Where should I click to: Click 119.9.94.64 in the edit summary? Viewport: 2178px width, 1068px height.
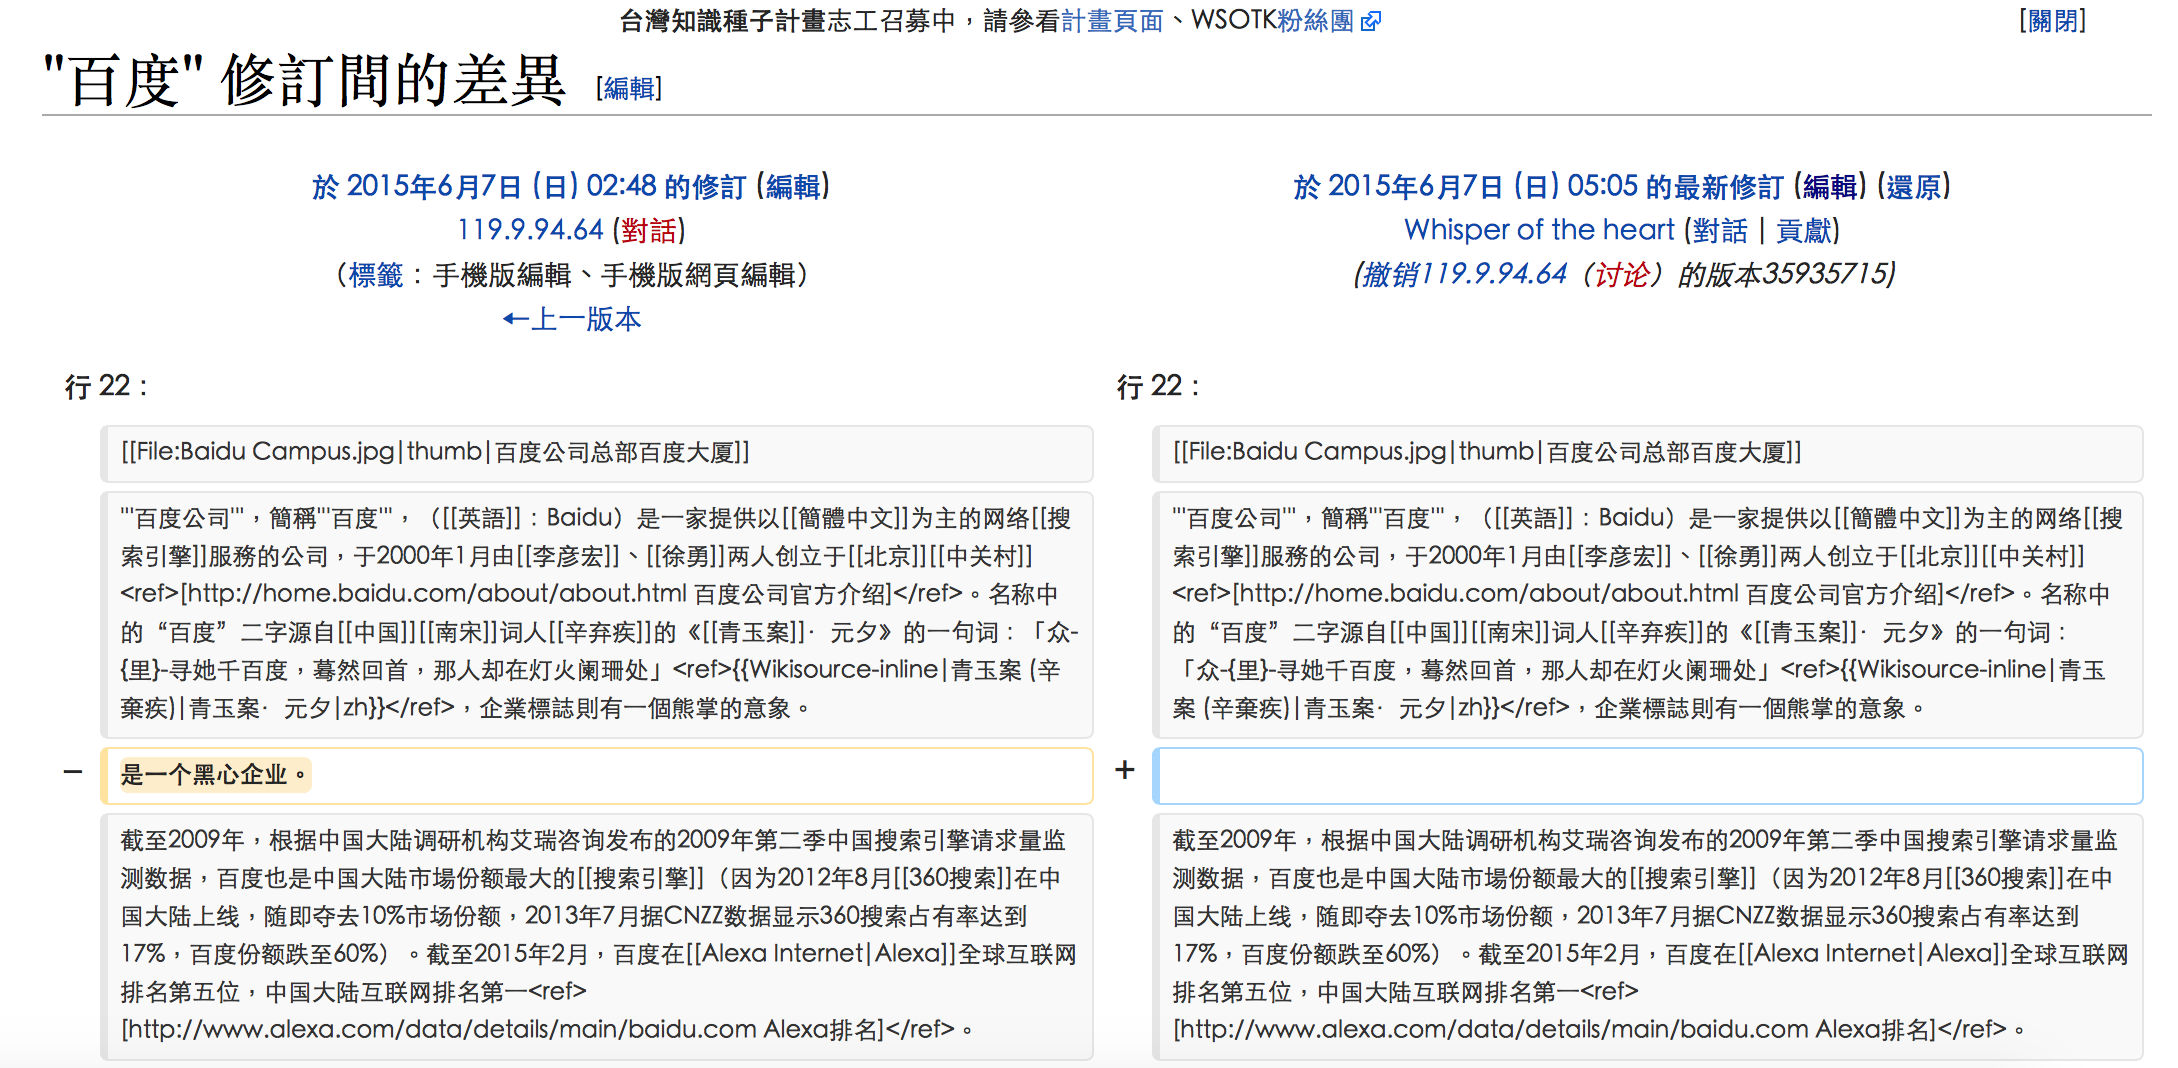tap(1493, 274)
